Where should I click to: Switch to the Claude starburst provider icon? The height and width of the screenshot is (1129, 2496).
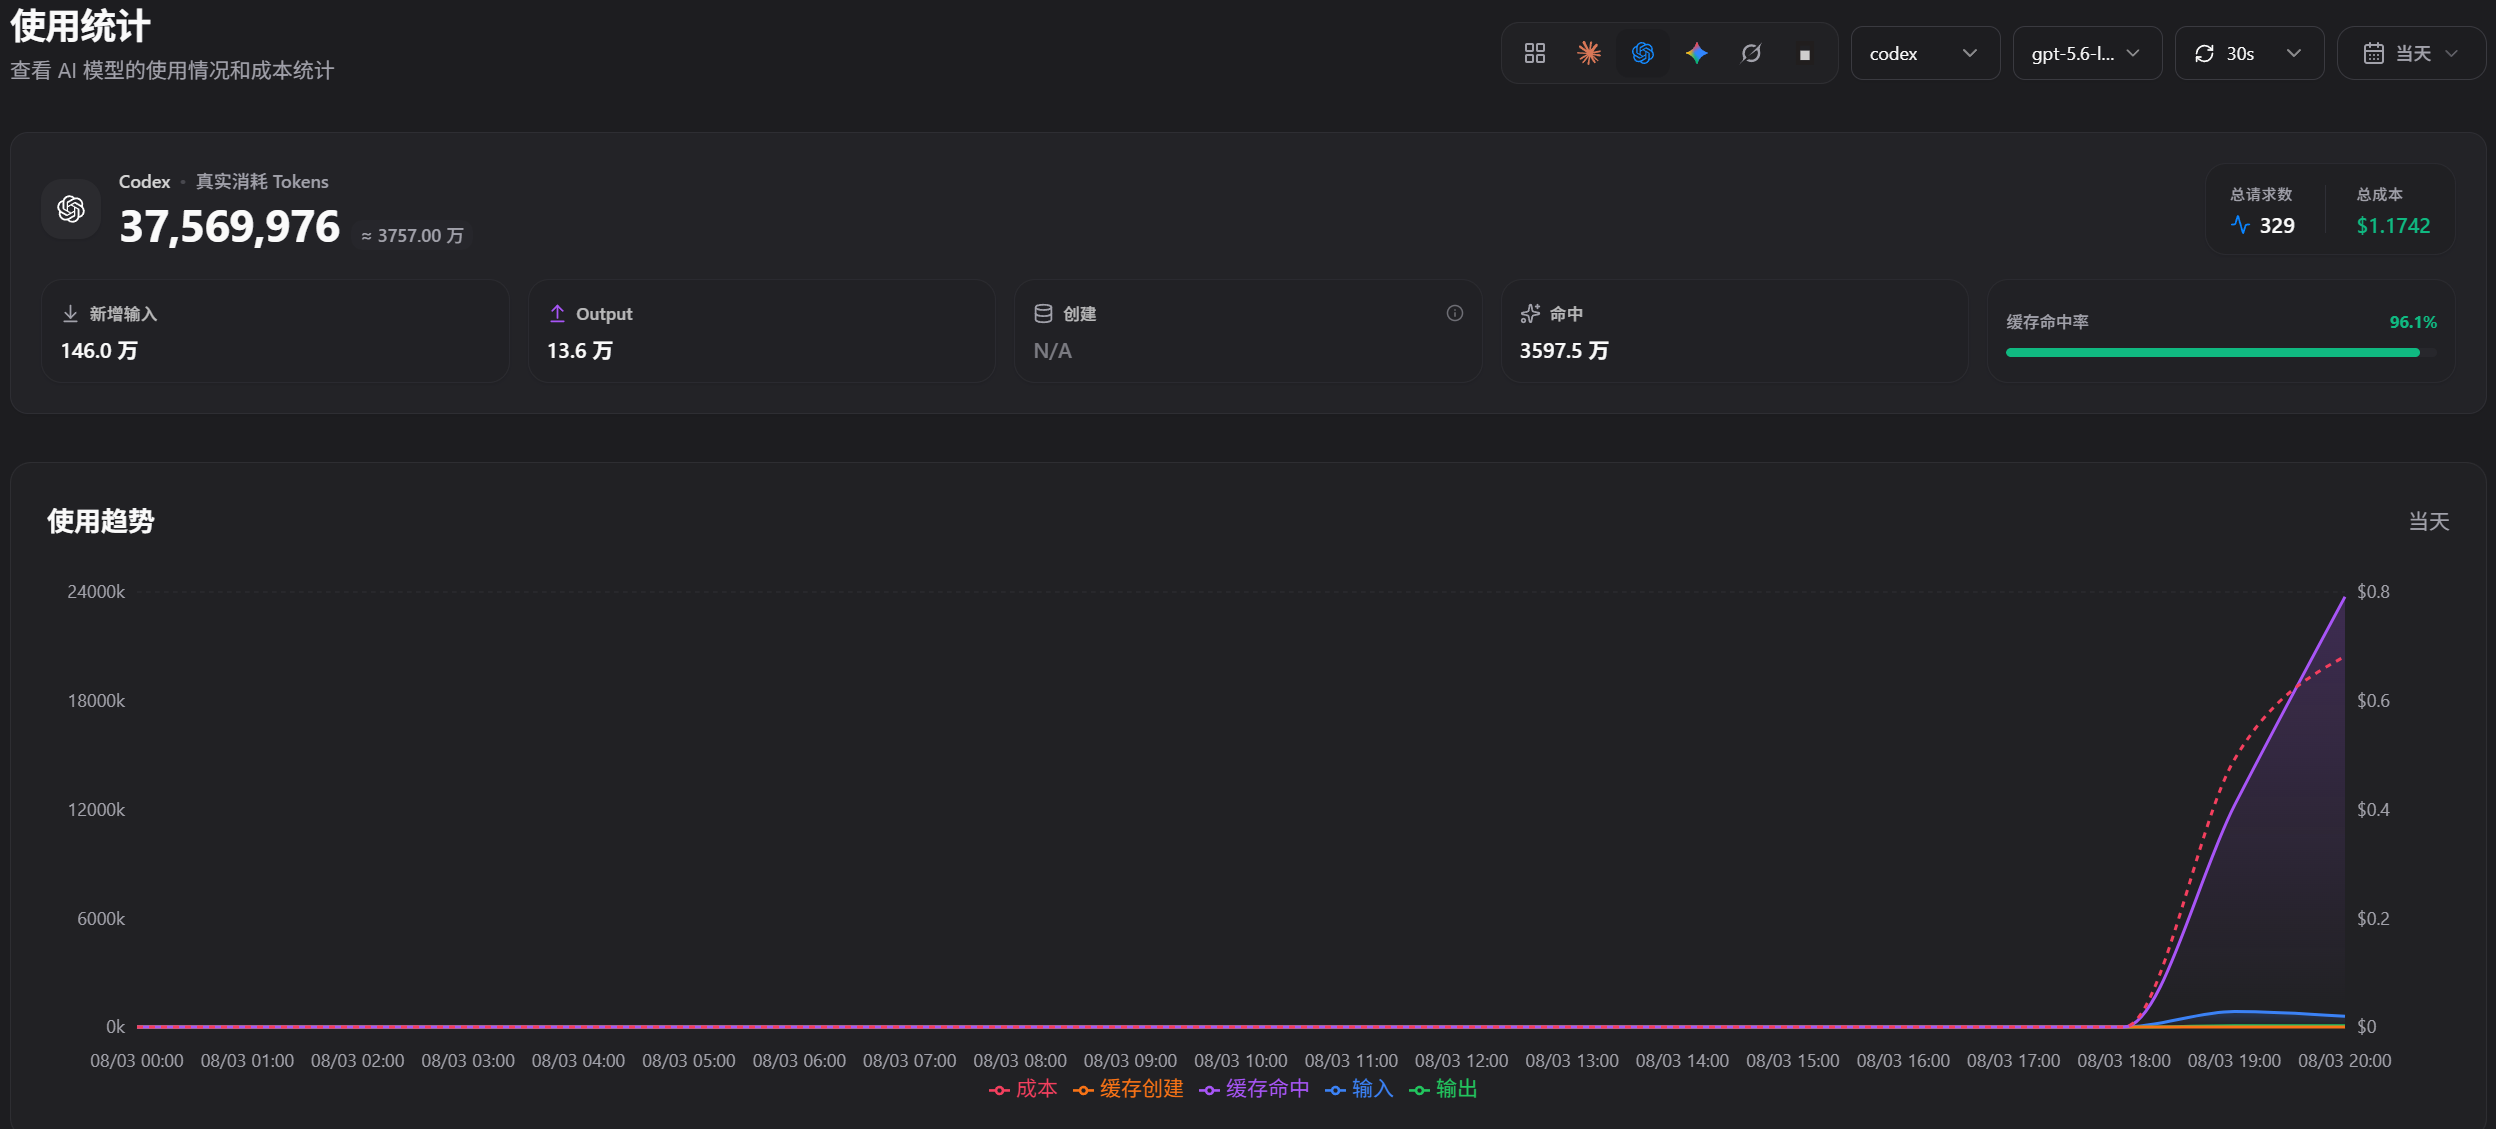coord(1589,53)
